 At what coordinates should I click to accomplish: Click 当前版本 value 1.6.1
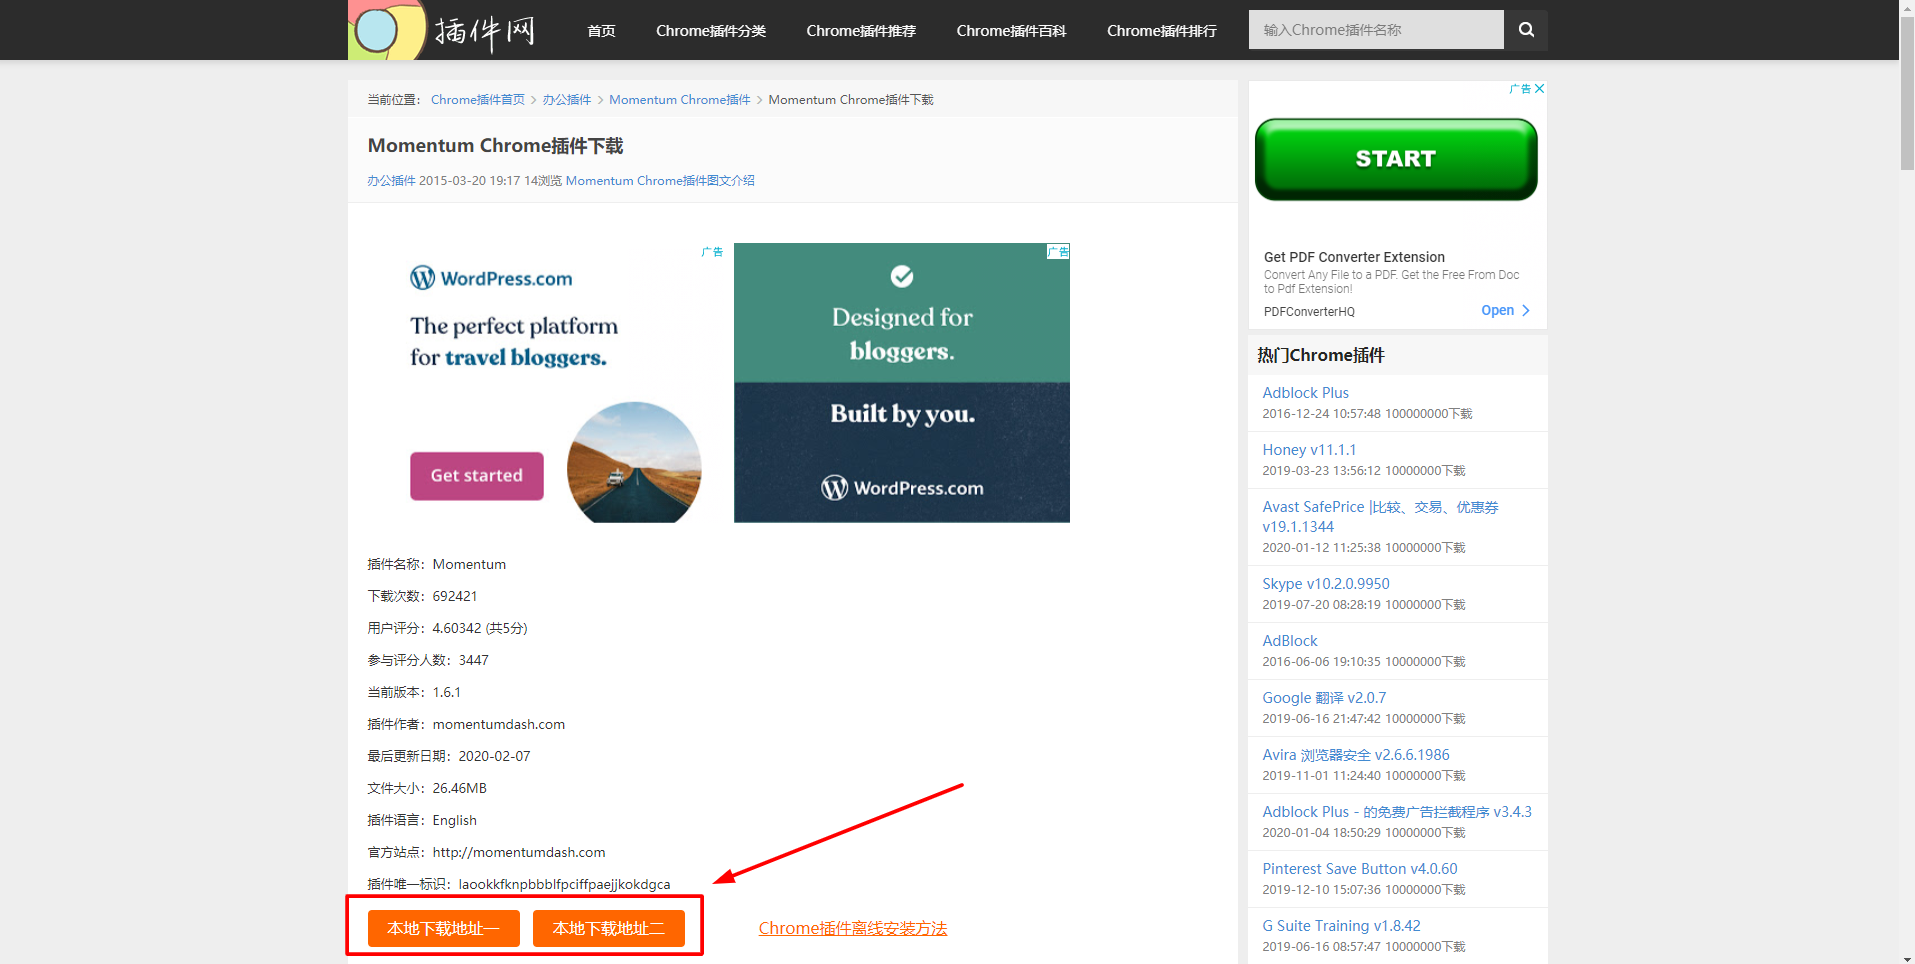pos(447,692)
